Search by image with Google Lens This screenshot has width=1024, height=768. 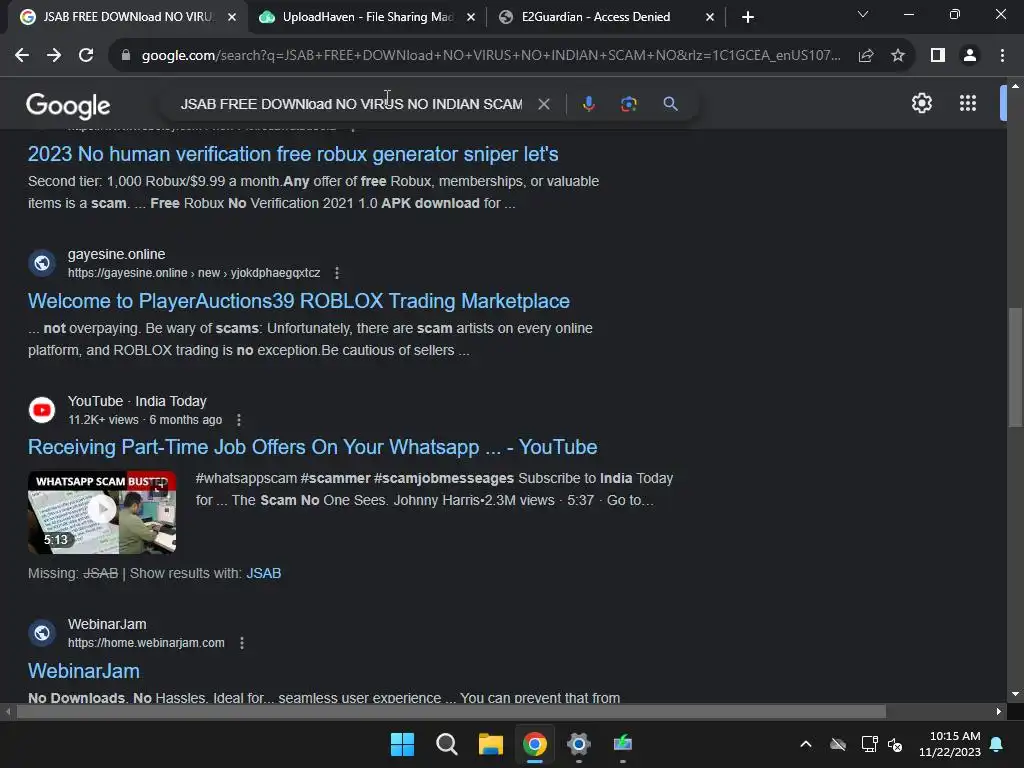(x=629, y=104)
